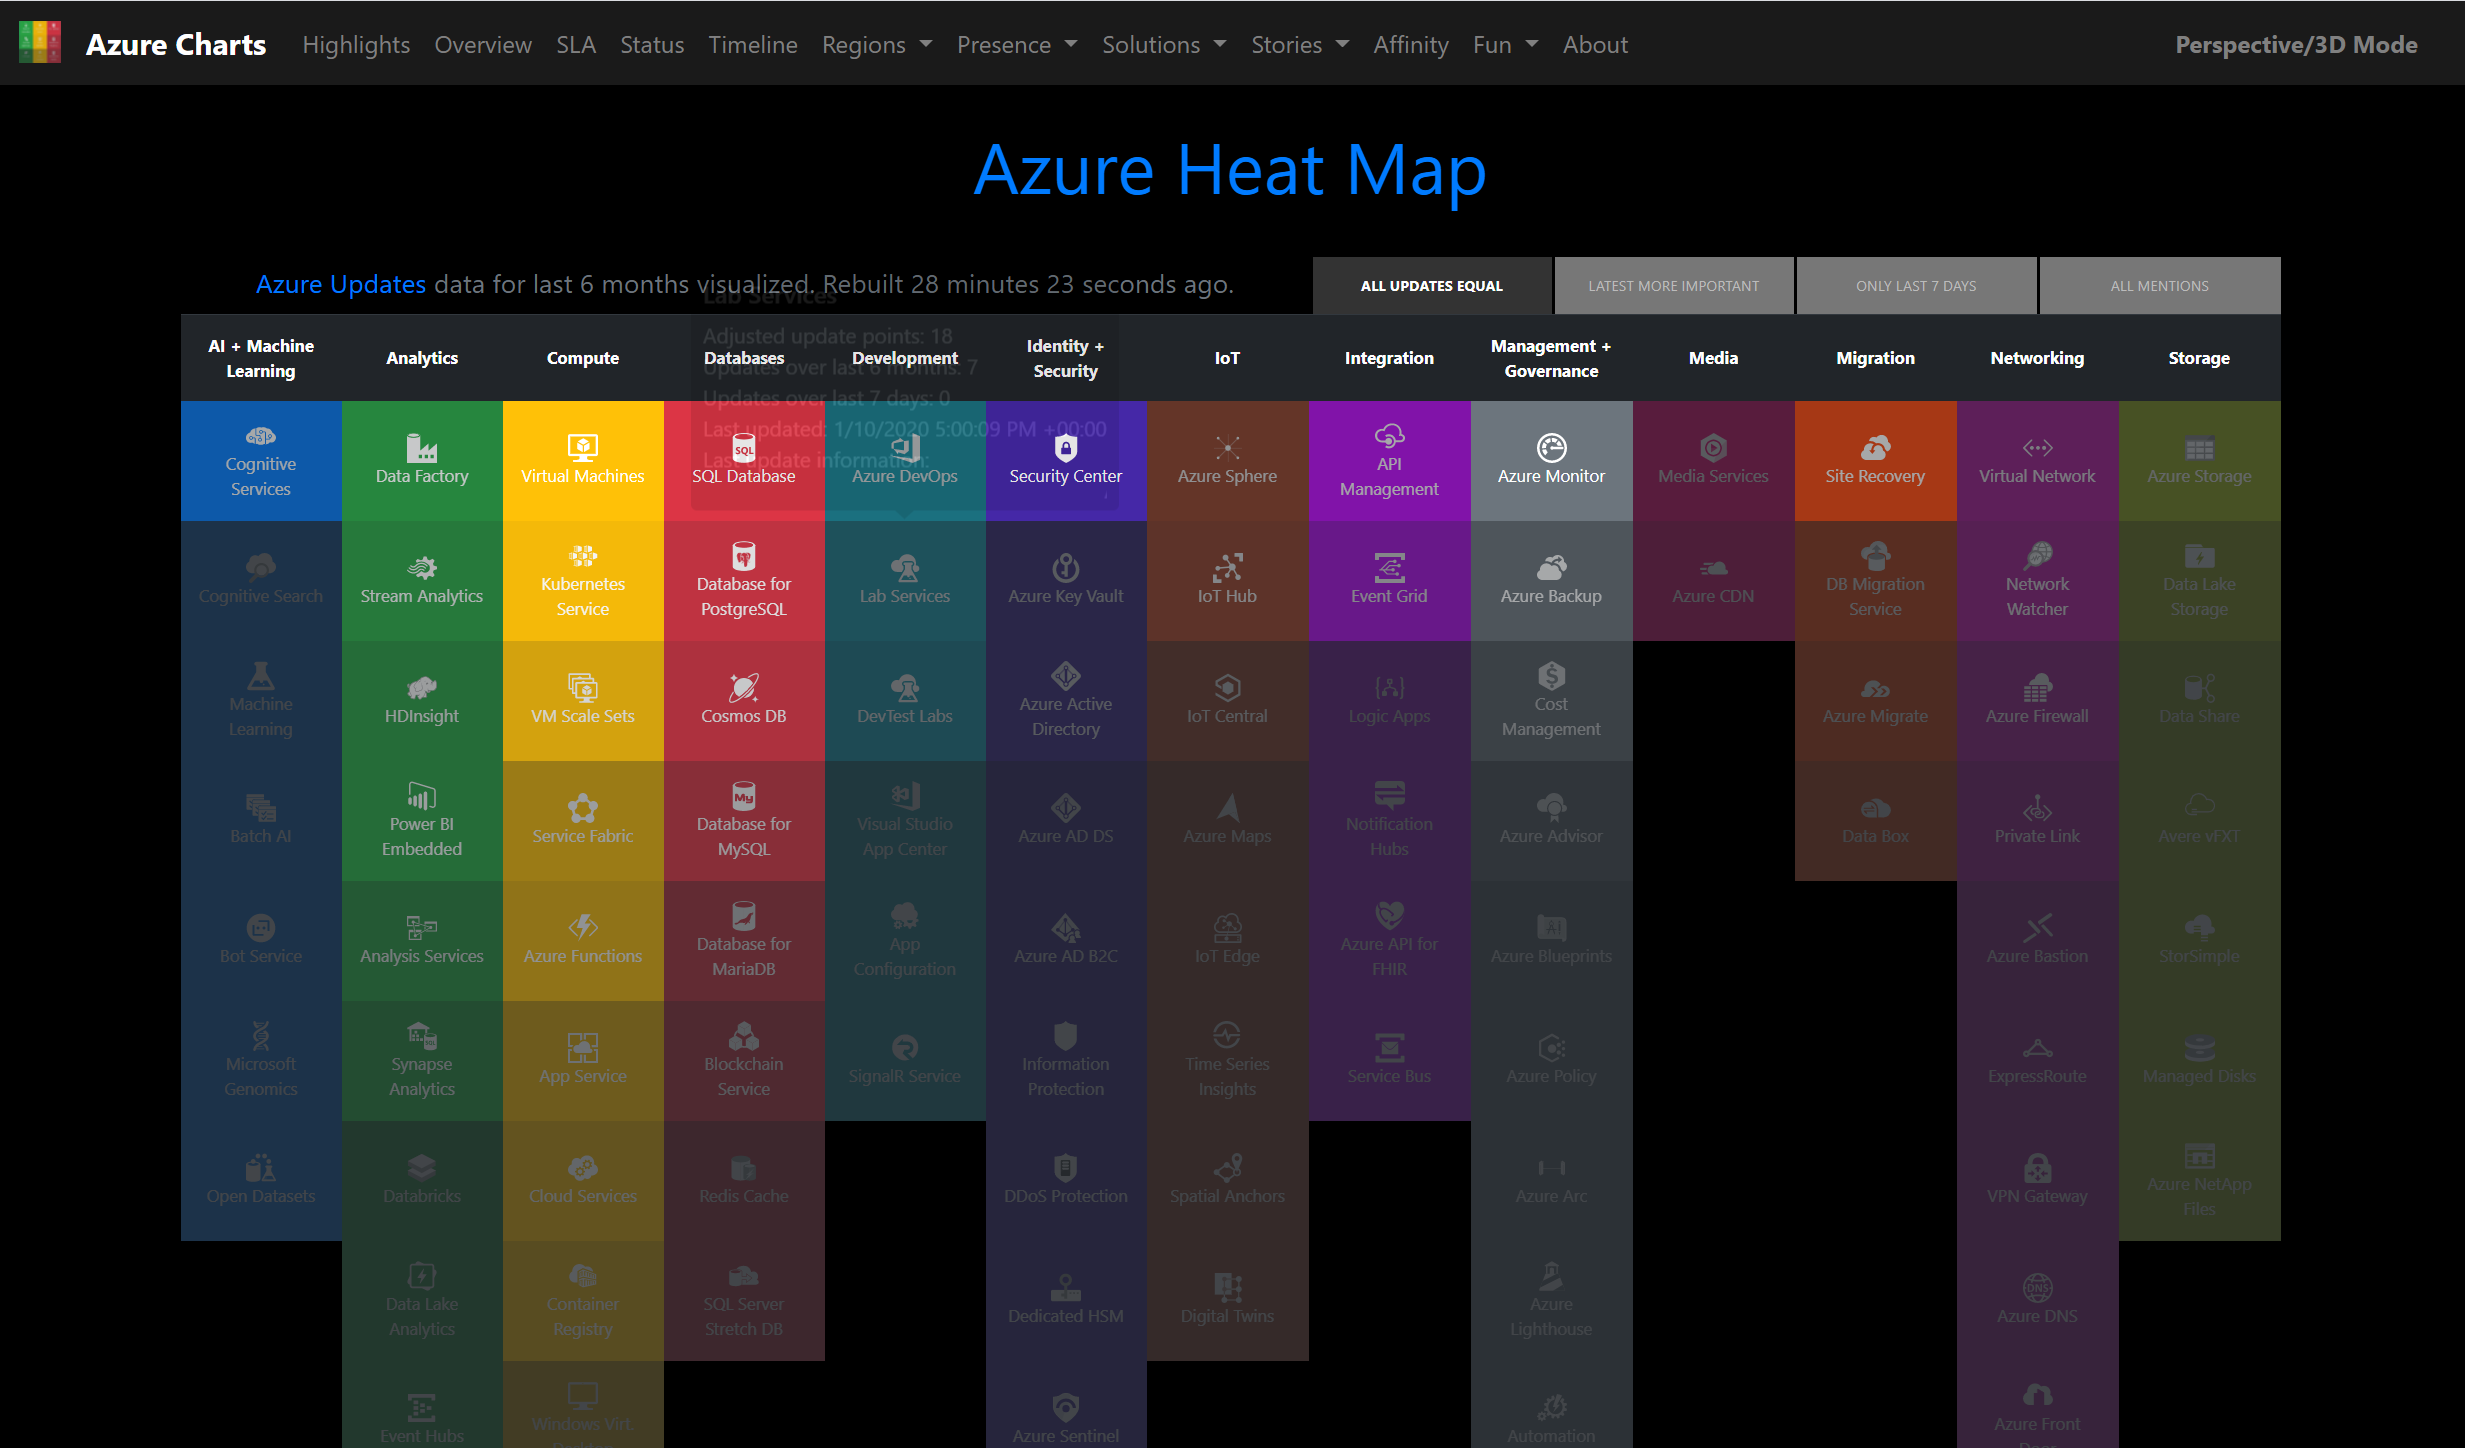Click the Security Center shield icon
2465x1448 pixels.
[x=1066, y=447]
